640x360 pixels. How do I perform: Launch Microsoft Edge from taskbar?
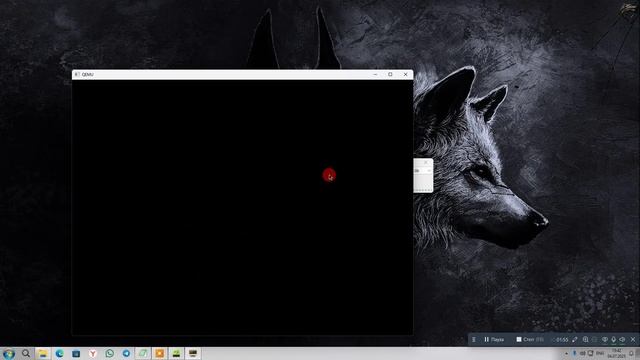[60, 353]
